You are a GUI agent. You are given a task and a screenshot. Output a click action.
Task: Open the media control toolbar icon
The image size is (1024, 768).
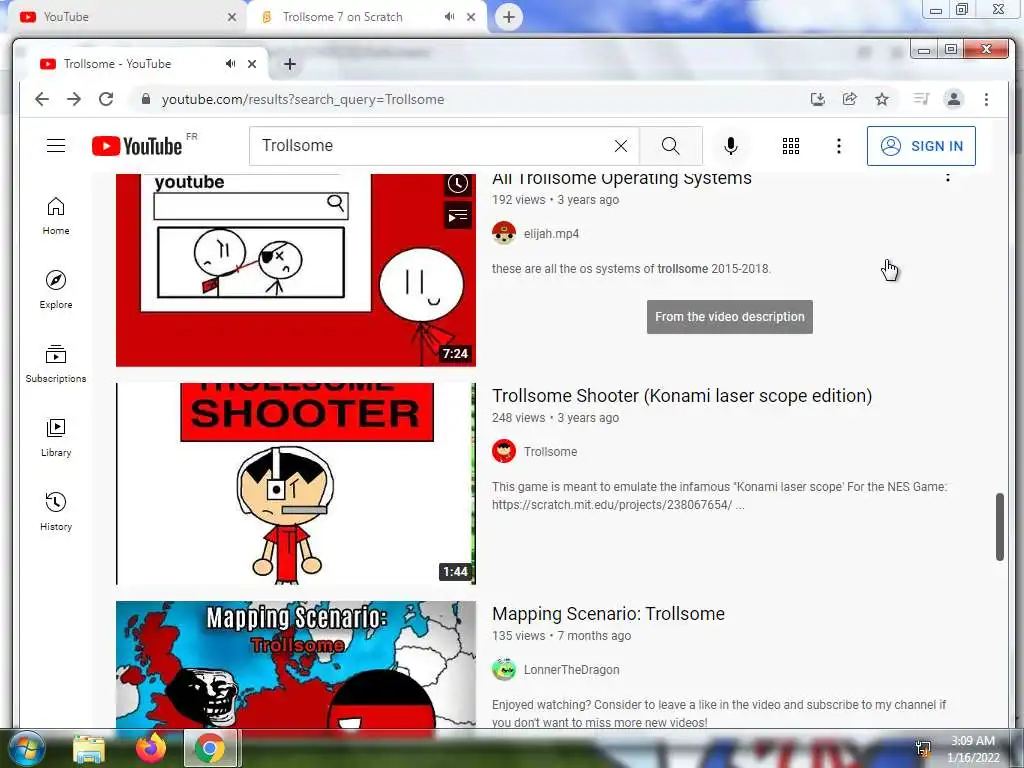[921, 99]
